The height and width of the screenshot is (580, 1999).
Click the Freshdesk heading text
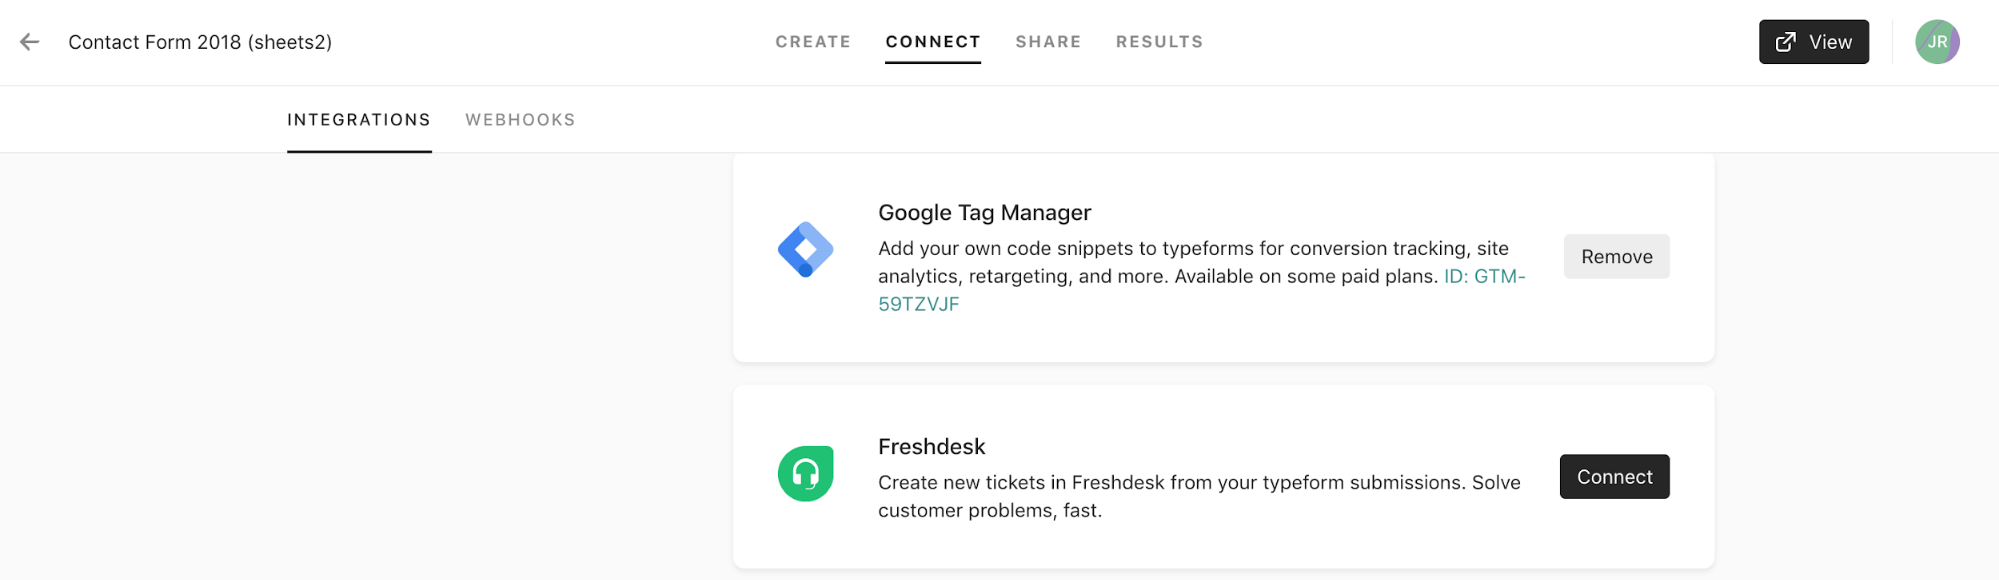931,447
